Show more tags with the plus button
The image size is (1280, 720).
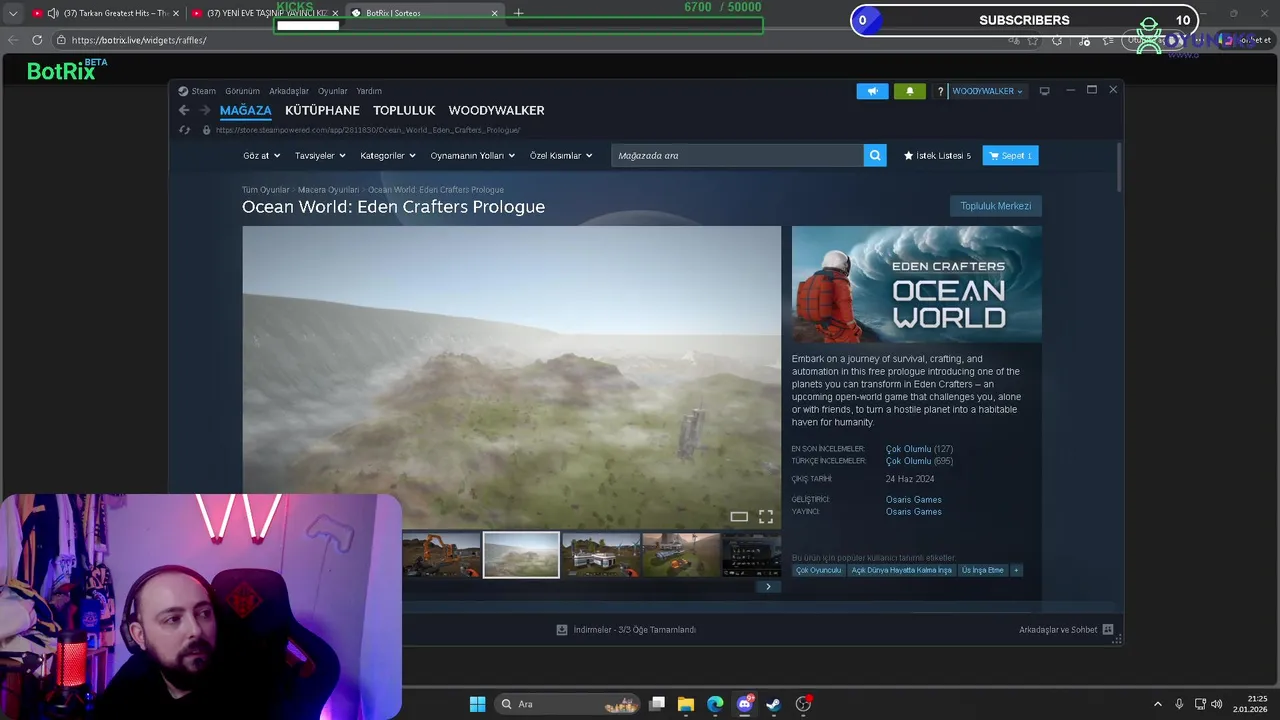[1016, 570]
